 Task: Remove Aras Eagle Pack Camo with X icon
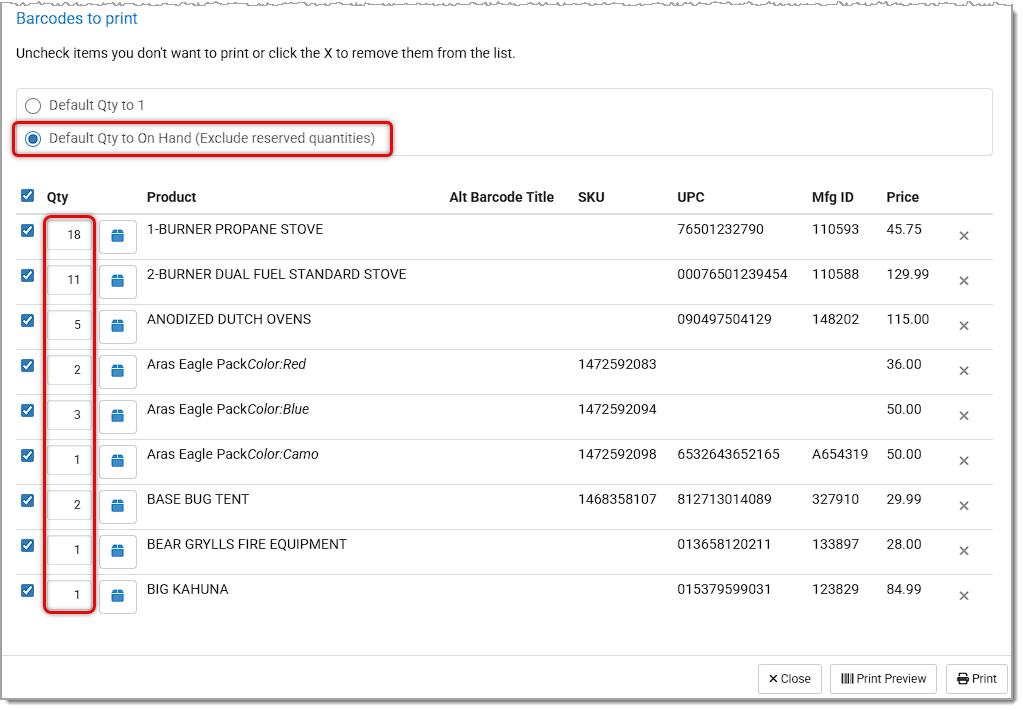click(x=964, y=461)
